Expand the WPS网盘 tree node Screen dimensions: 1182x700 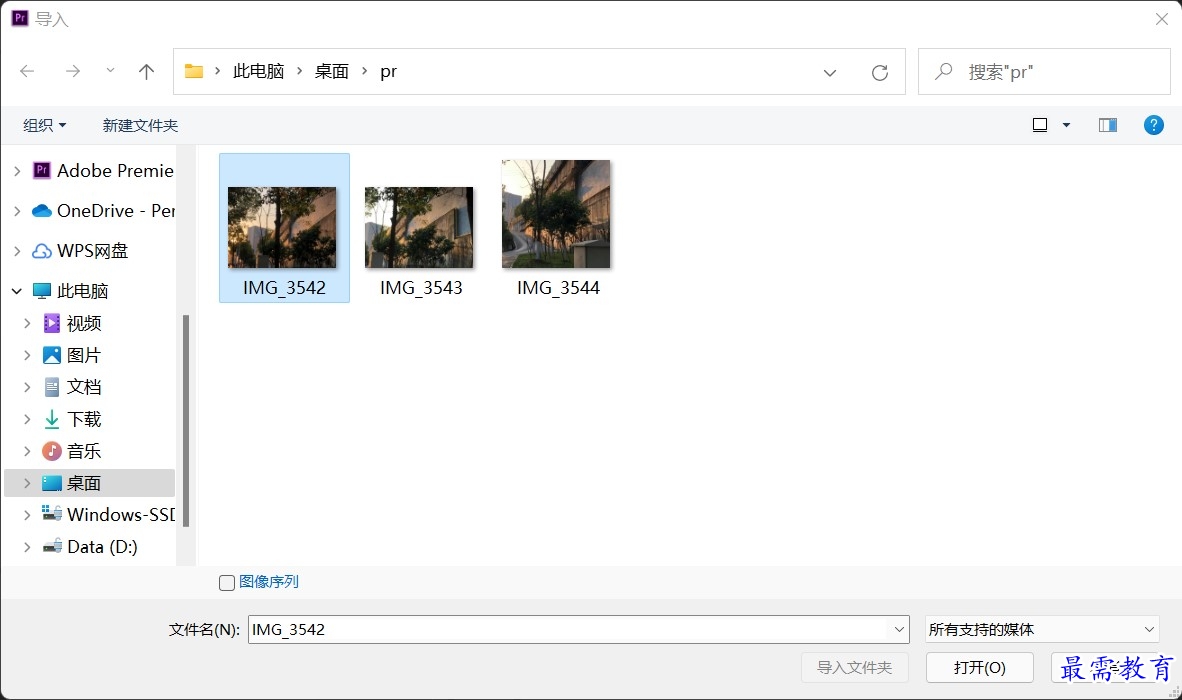tap(17, 251)
